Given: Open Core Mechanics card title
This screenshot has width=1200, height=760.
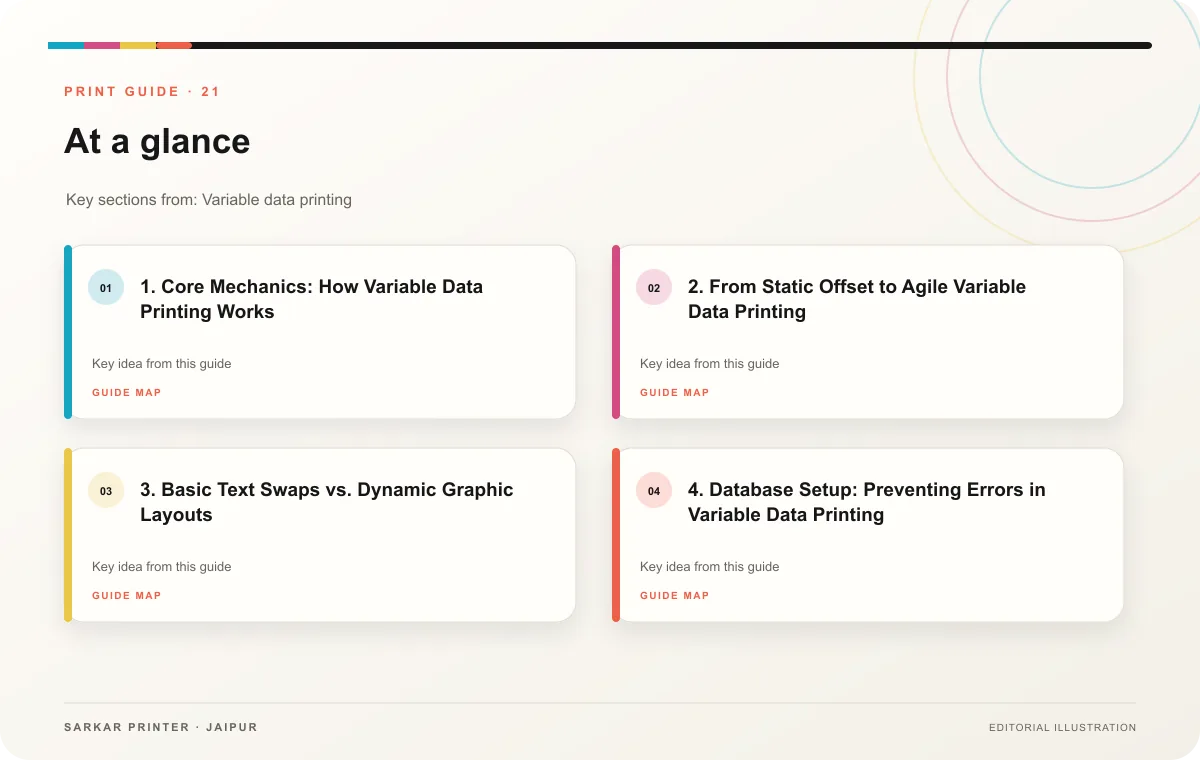Looking at the screenshot, I should [x=311, y=299].
